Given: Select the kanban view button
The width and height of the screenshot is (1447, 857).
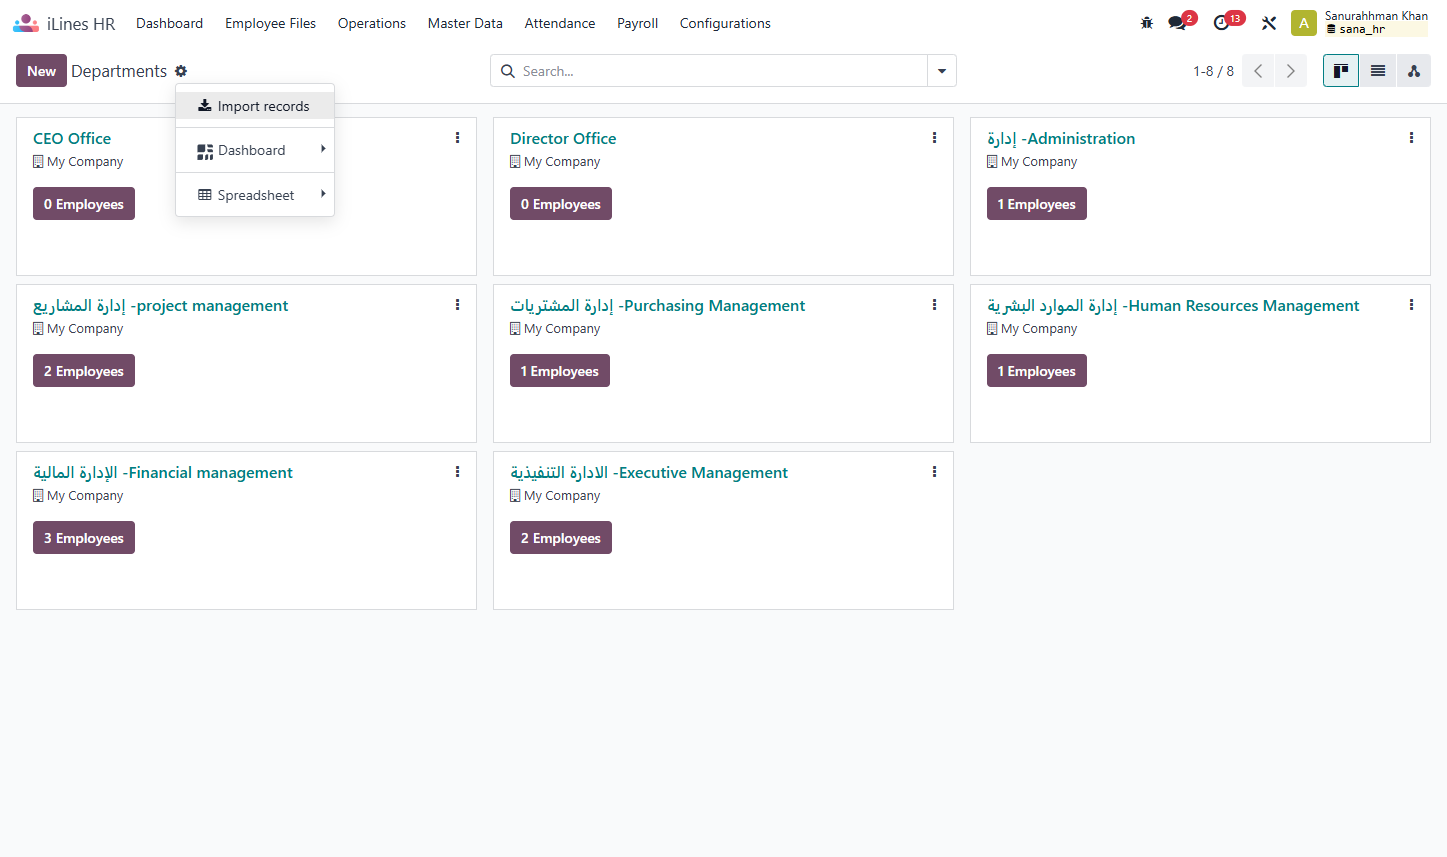Looking at the screenshot, I should point(1341,70).
